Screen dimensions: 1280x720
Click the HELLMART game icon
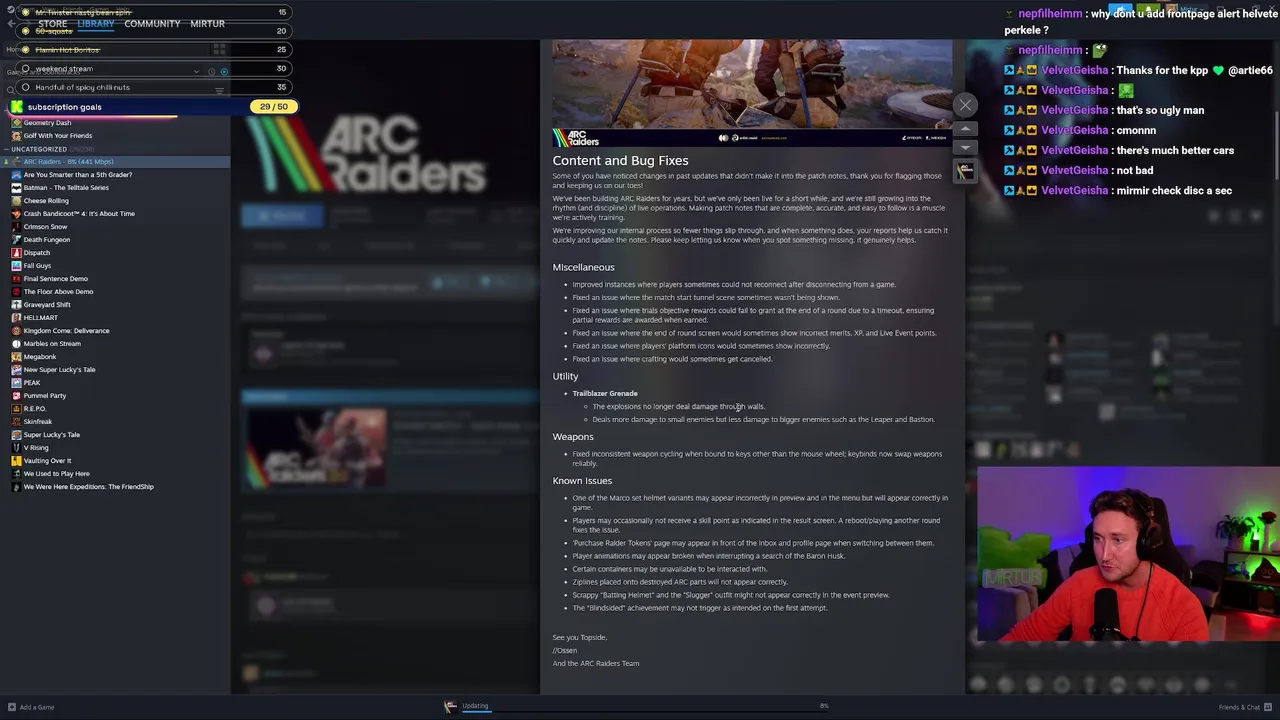pyautogui.click(x=16, y=317)
